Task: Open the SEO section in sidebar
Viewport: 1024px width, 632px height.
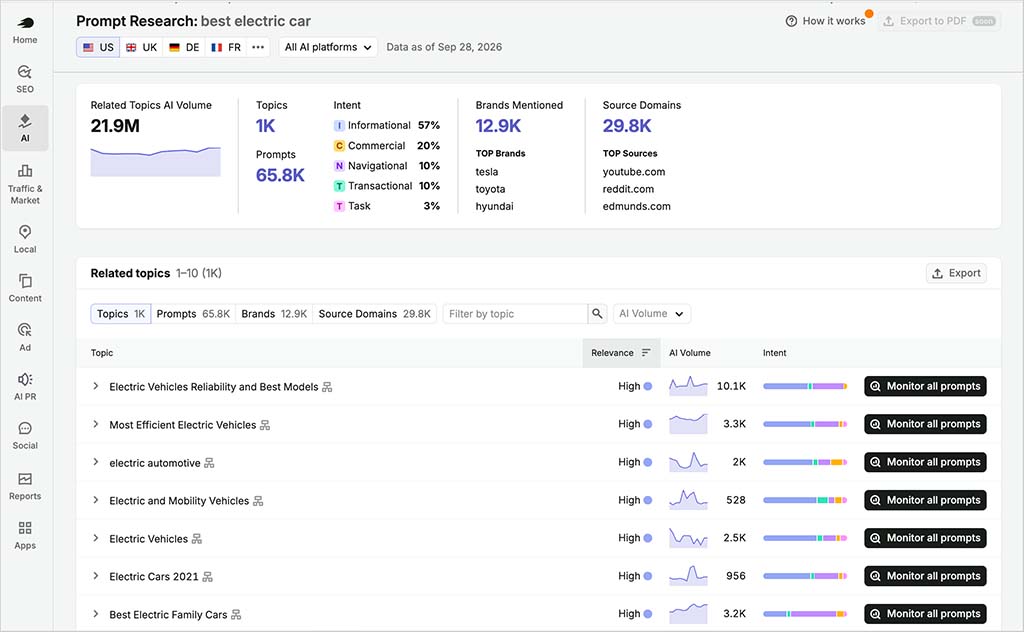Action: (25, 79)
